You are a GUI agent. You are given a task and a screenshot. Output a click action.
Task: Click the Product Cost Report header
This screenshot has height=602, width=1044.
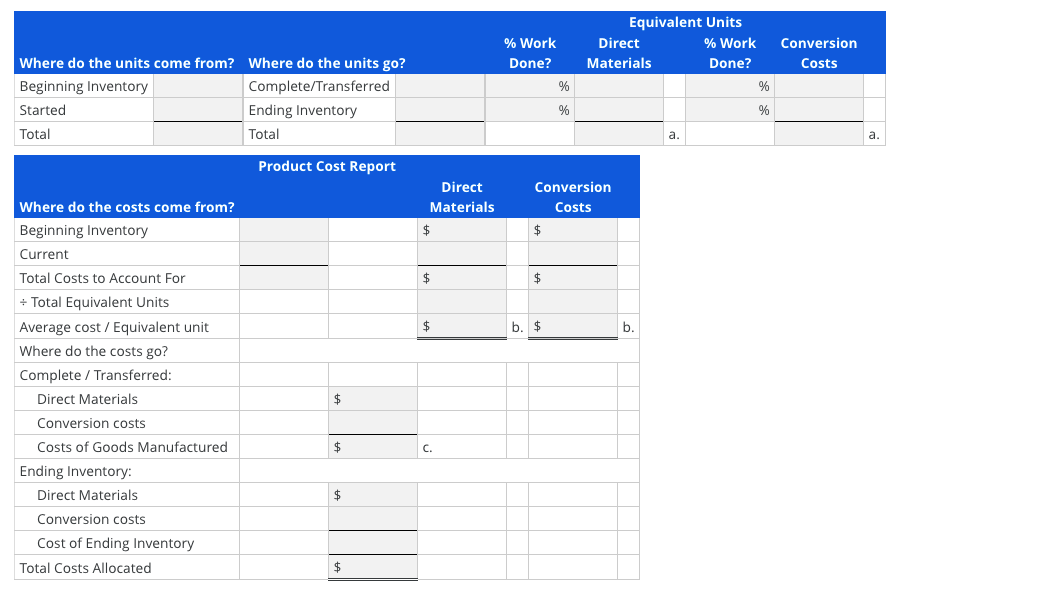(325, 166)
